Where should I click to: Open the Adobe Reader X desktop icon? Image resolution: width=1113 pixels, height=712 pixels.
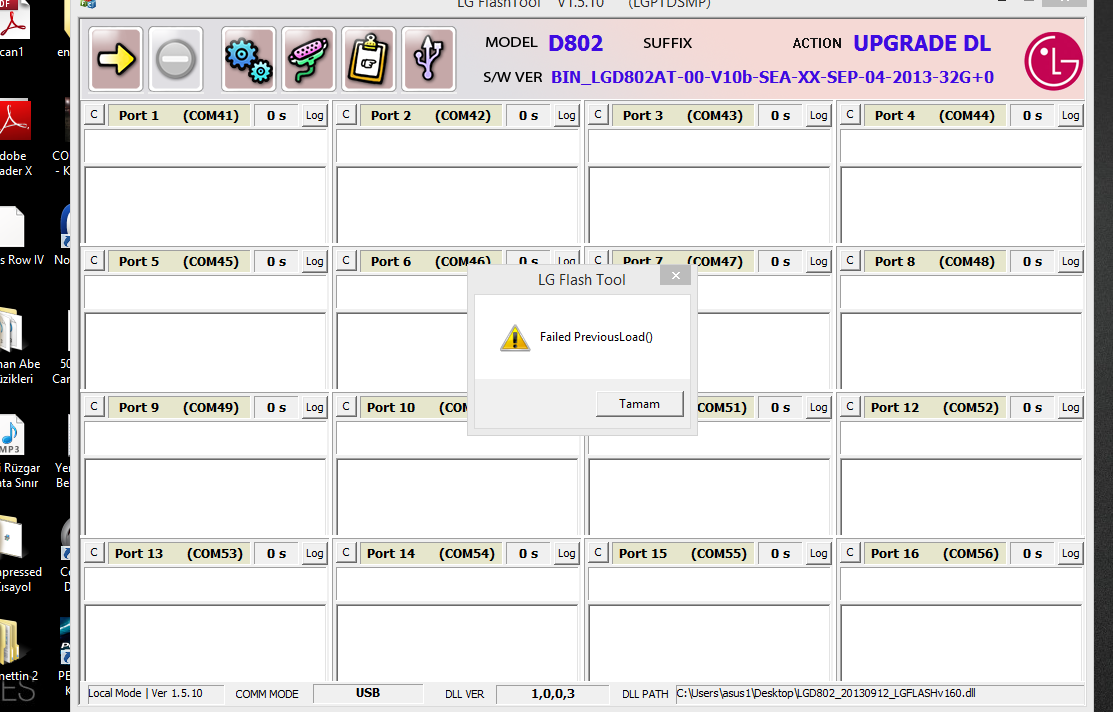16,138
